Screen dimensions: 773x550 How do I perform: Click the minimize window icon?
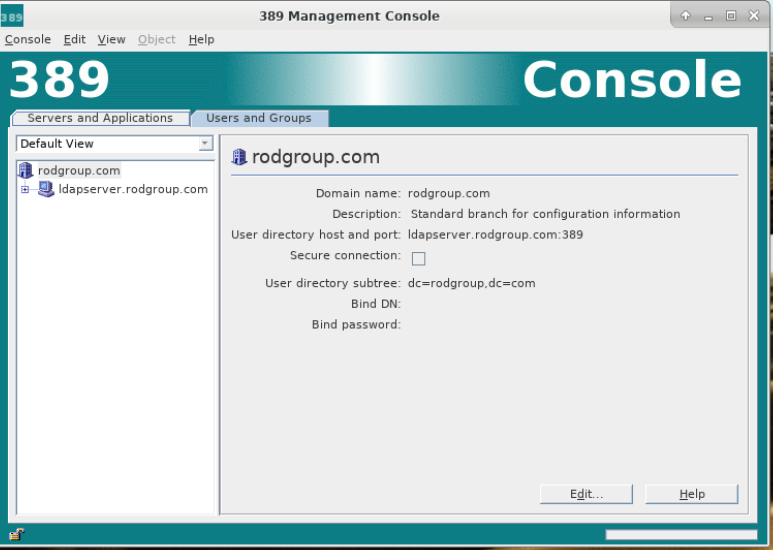(709, 15)
